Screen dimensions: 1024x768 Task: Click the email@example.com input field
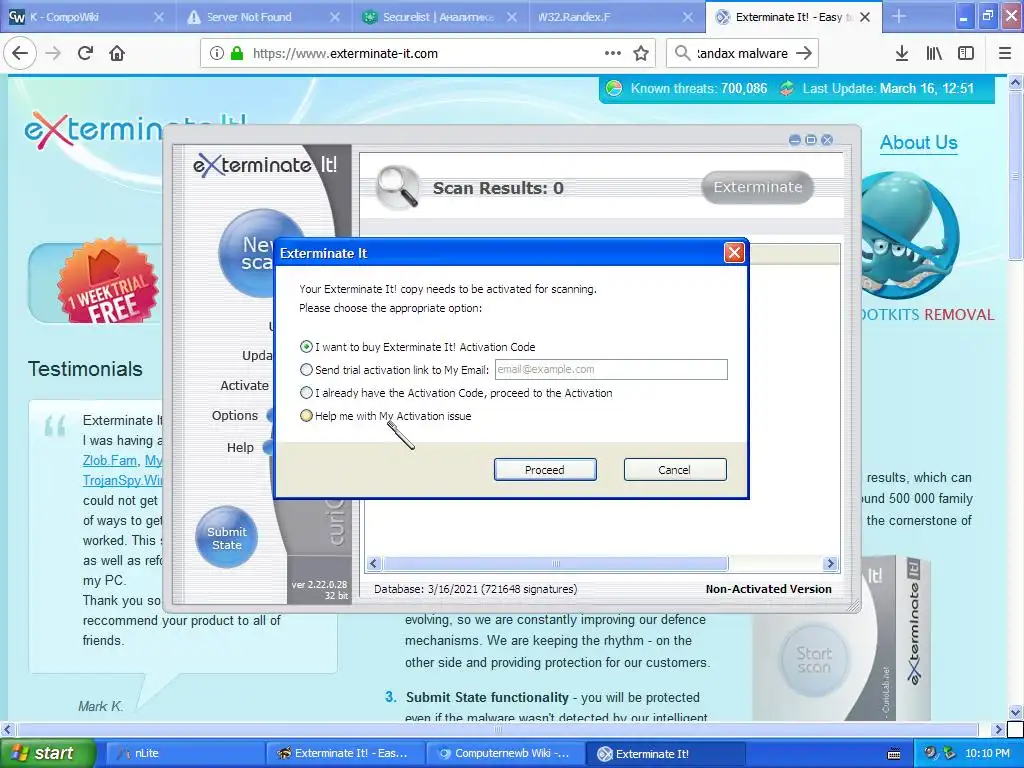point(611,369)
